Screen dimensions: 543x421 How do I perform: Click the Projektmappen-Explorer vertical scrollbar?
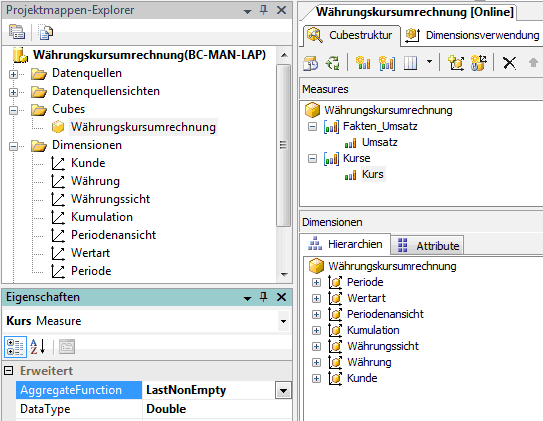tap(284, 145)
